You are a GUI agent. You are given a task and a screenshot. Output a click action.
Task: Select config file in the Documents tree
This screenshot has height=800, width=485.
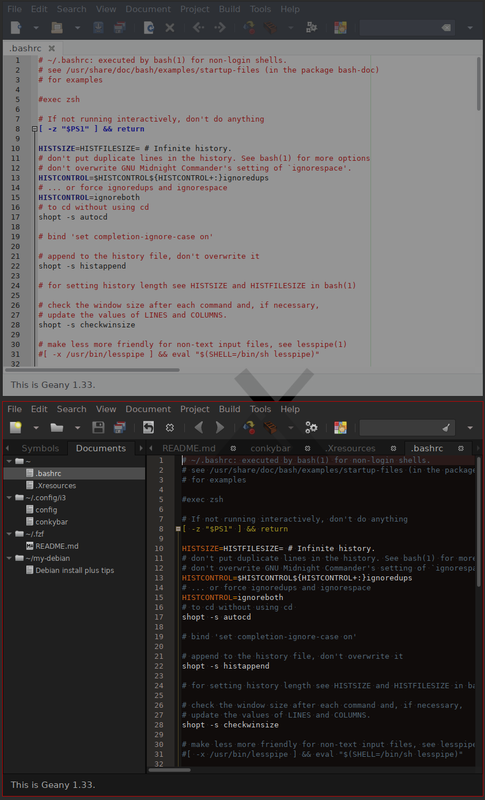46,510
